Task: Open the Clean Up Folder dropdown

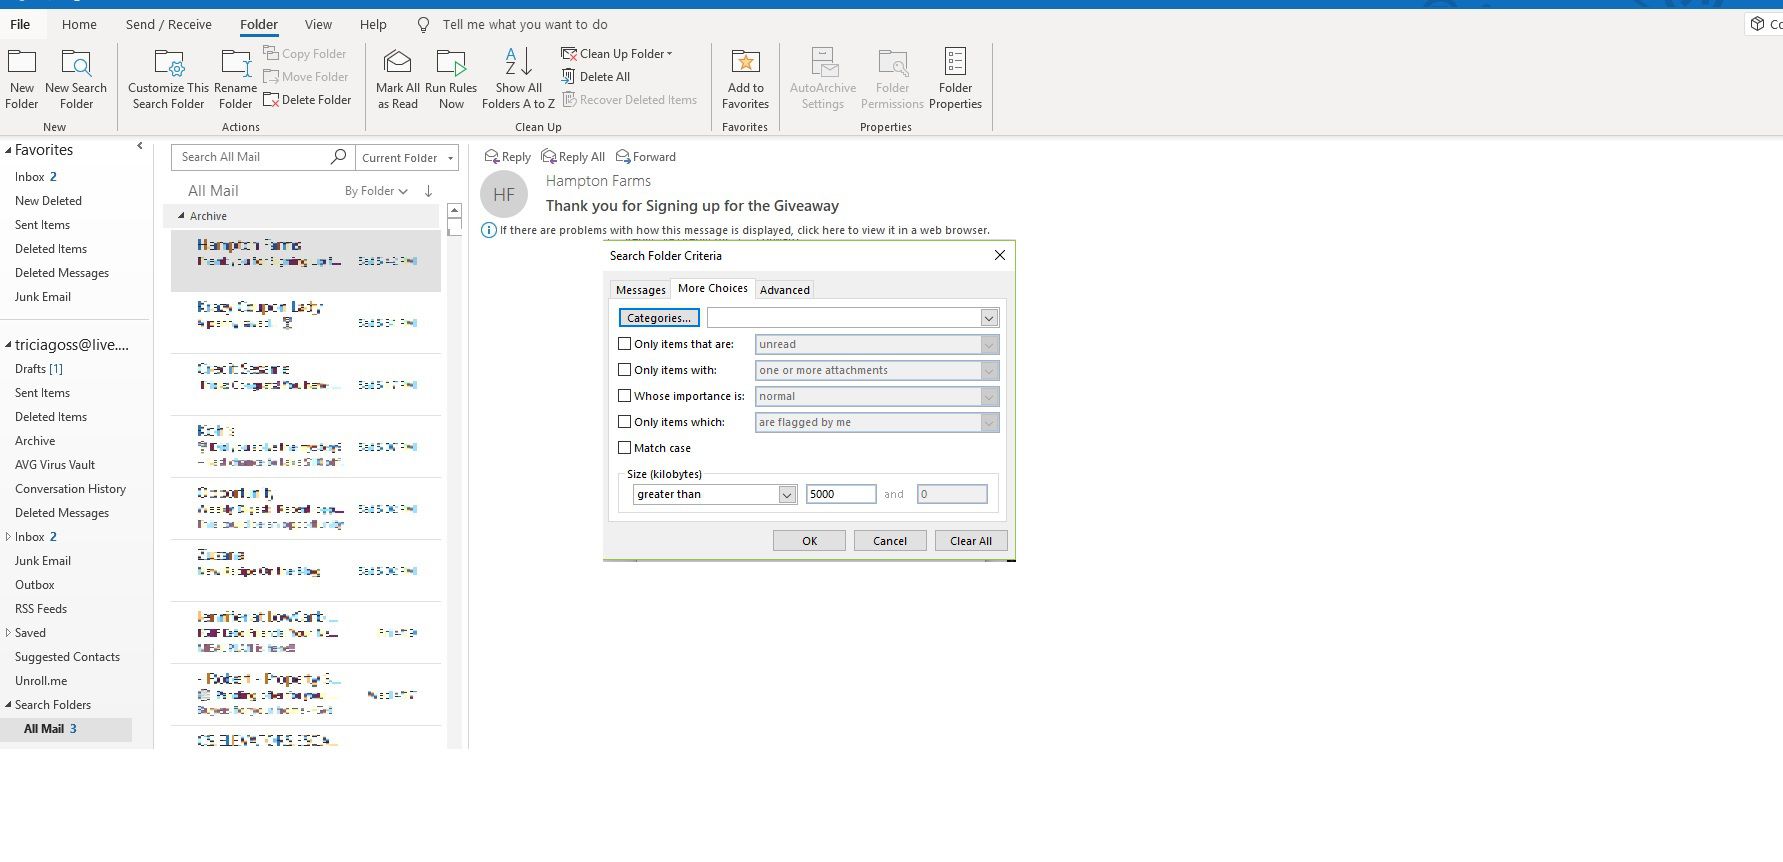Action: pos(617,54)
